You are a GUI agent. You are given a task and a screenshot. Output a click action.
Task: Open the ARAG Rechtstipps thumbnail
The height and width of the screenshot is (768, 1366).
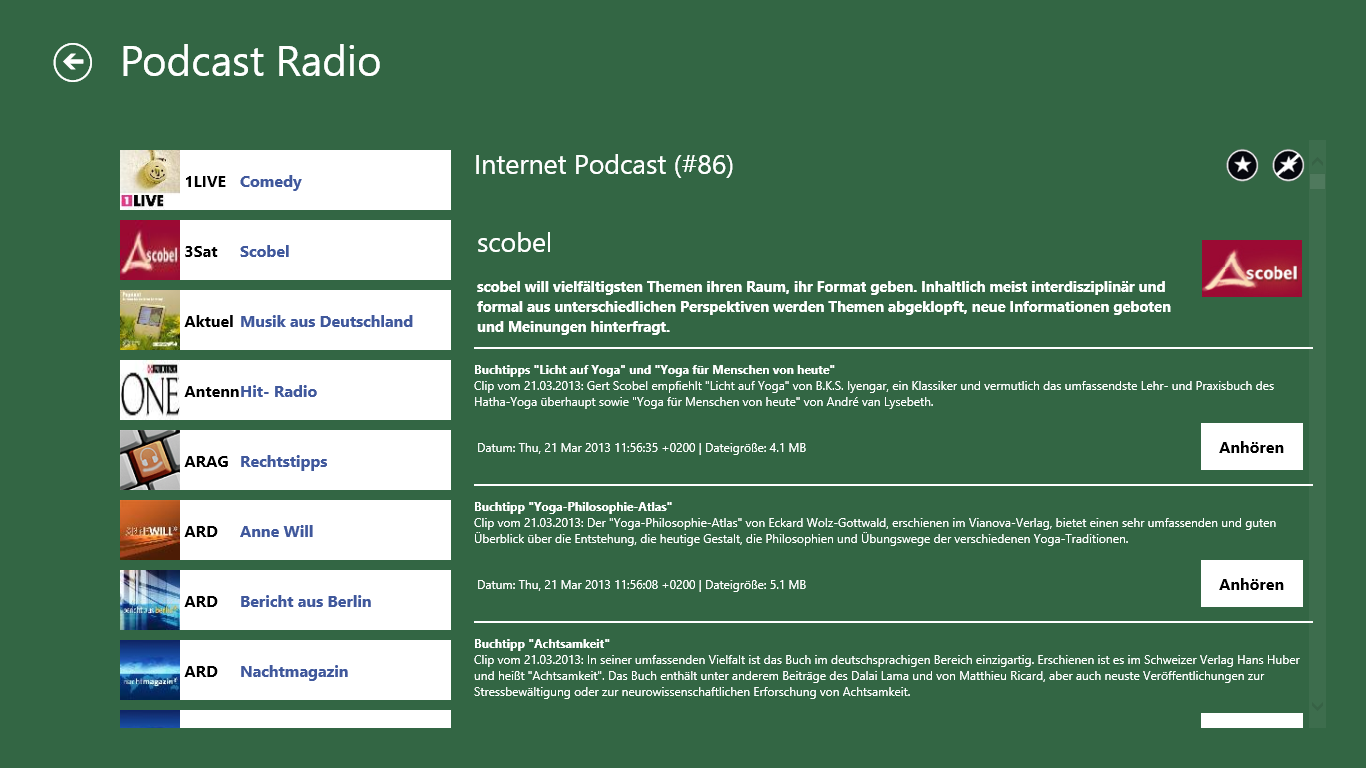(150, 460)
